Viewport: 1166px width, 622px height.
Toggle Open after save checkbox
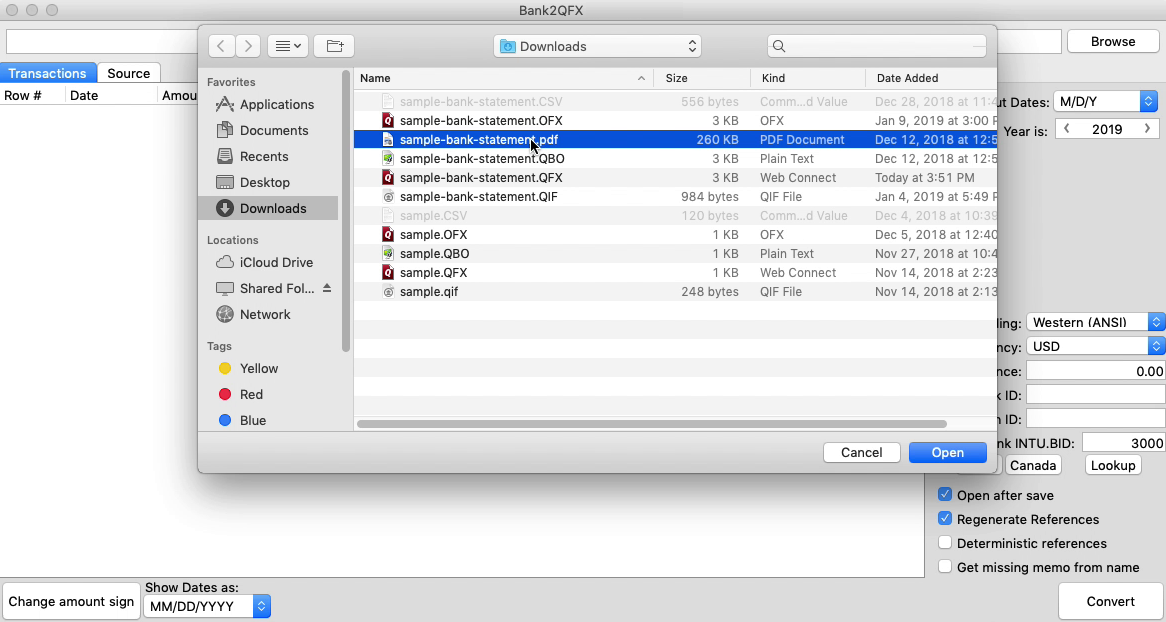[944, 494]
